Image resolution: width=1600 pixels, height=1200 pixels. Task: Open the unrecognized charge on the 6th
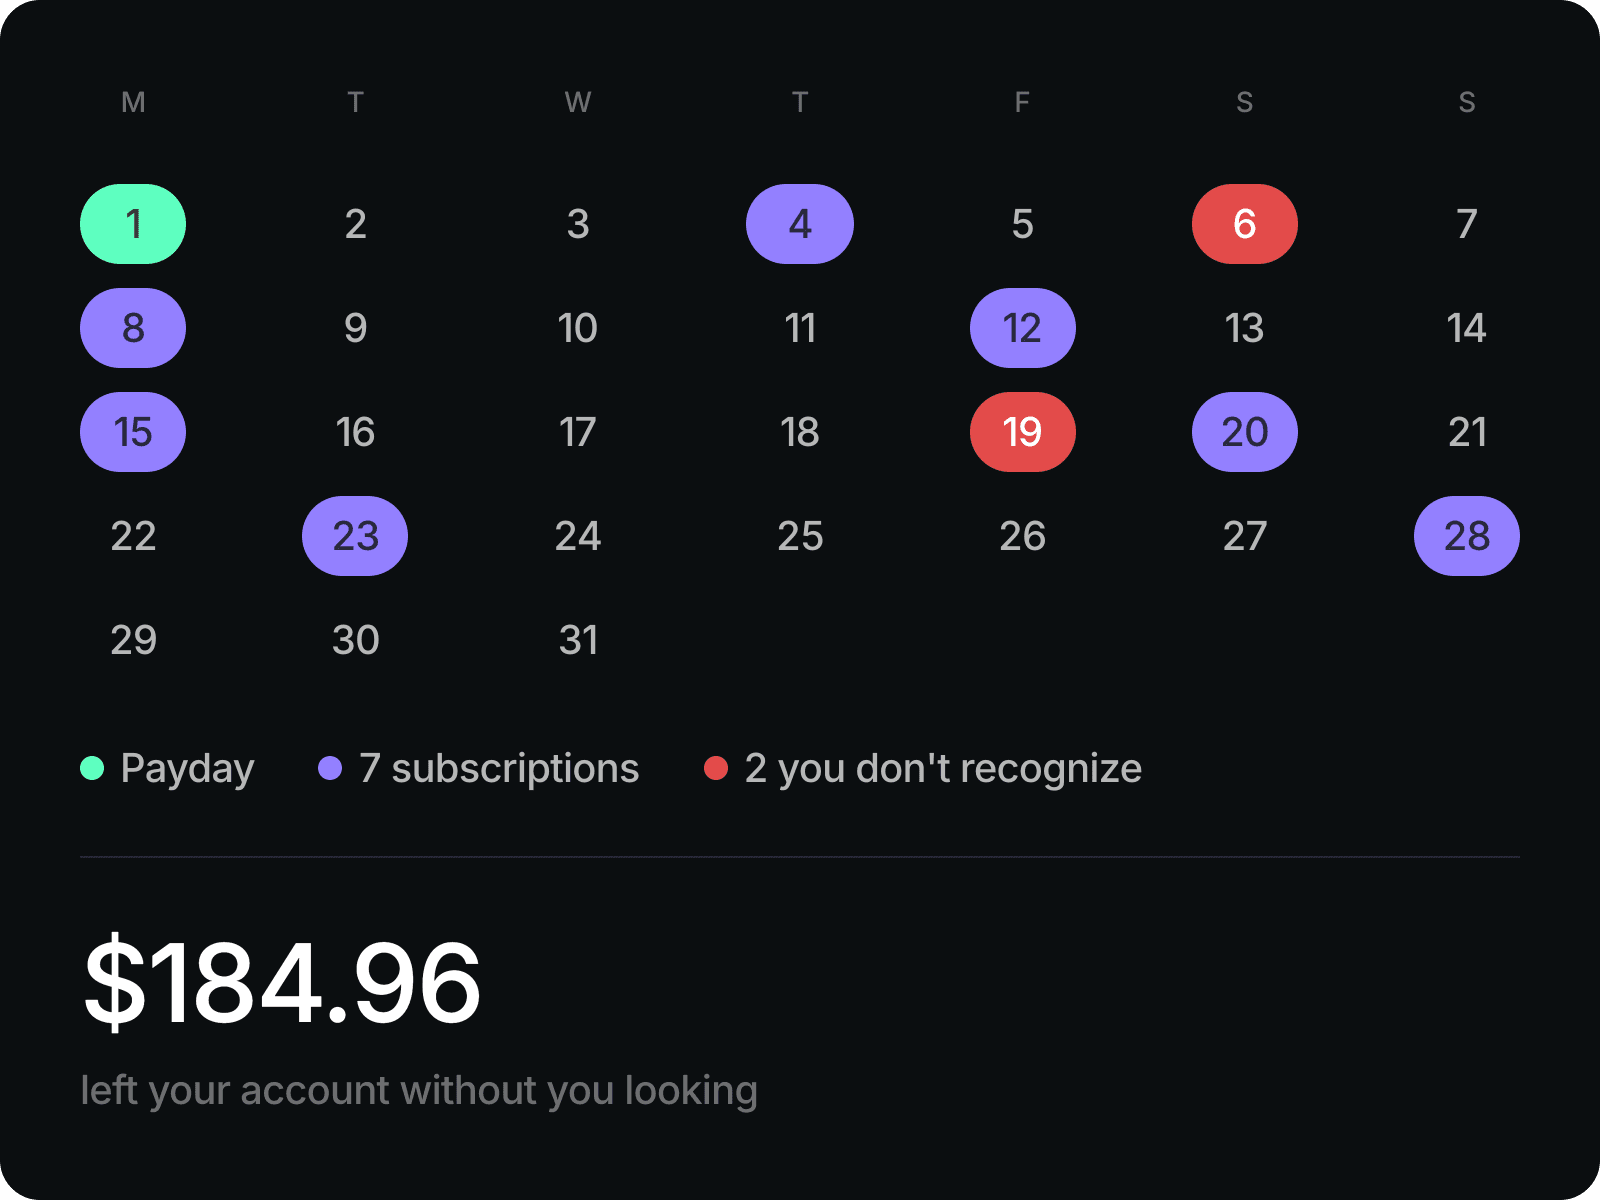click(1245, 224)
